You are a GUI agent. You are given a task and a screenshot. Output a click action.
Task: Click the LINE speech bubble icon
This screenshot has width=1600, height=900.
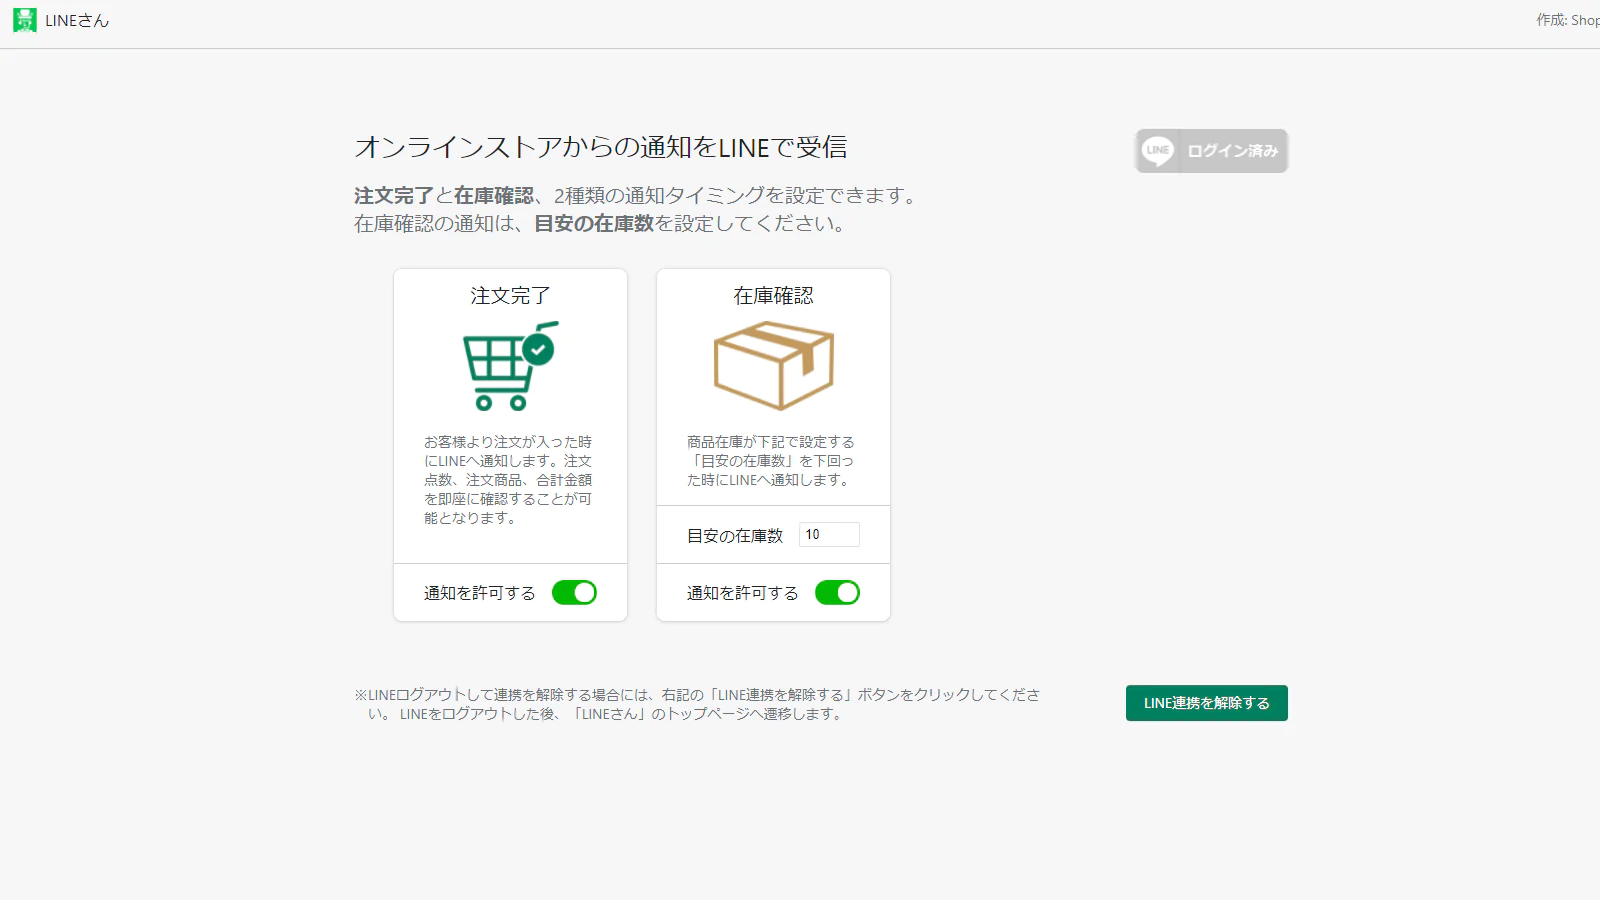pyautogui.click(x=1158, y=151)
